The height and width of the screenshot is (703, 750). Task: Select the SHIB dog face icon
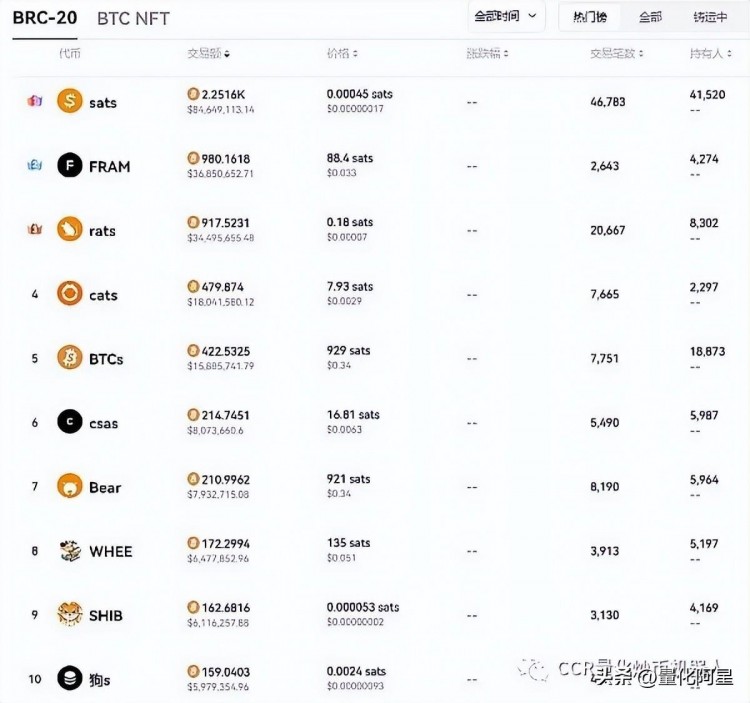pos(69,614)
